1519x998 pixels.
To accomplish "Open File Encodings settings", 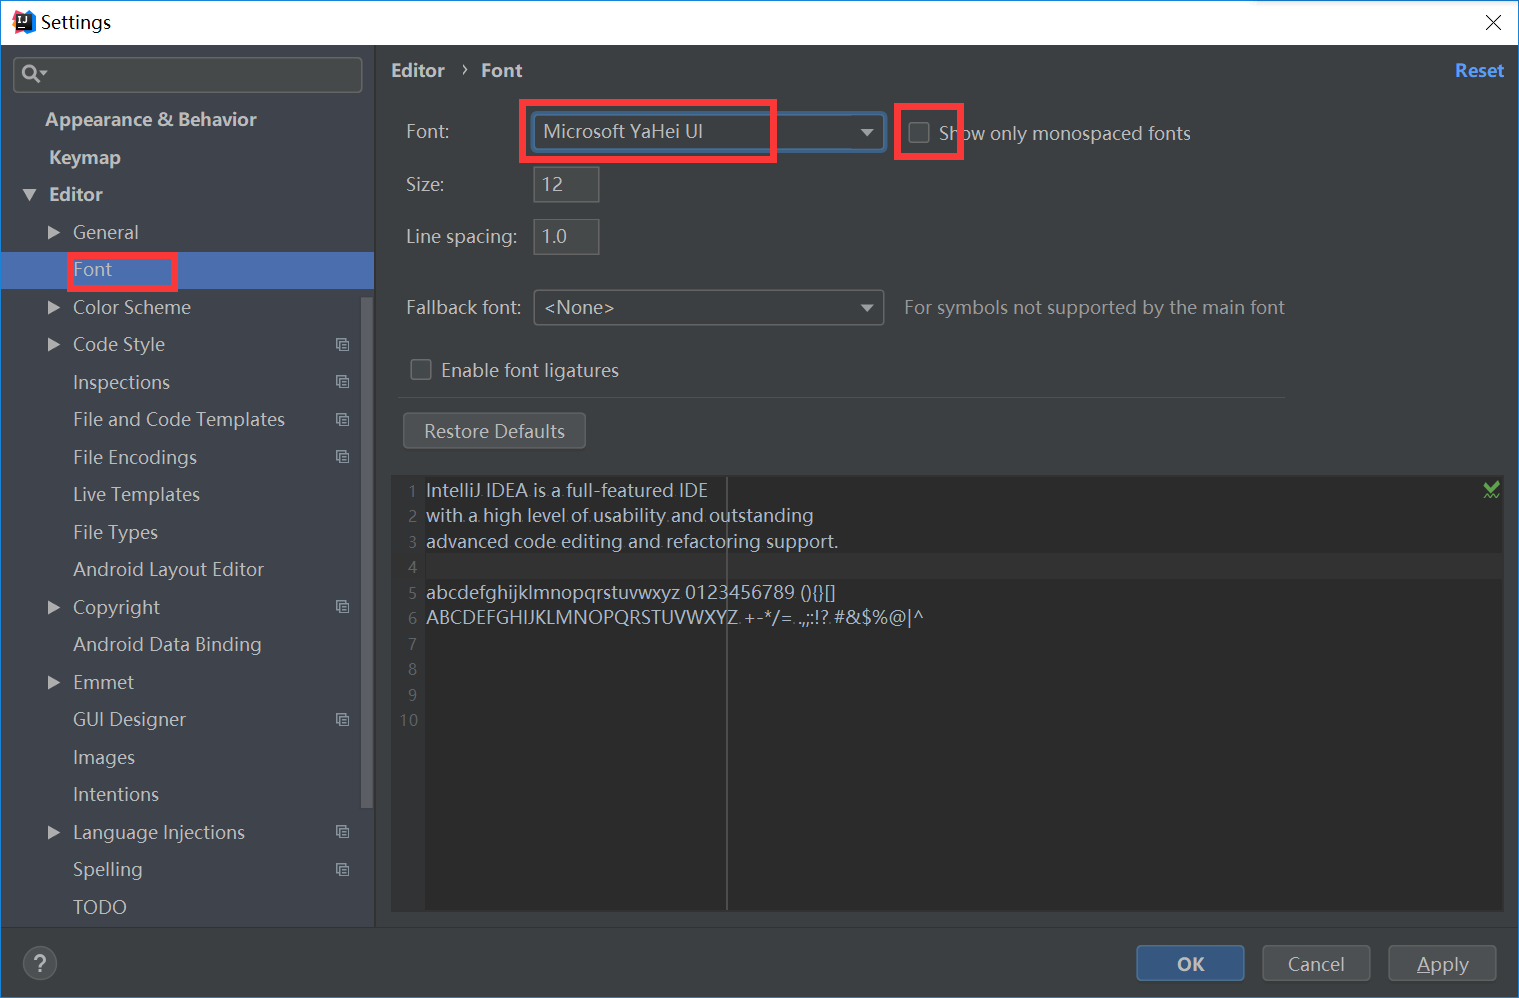I will pos(135,457).
